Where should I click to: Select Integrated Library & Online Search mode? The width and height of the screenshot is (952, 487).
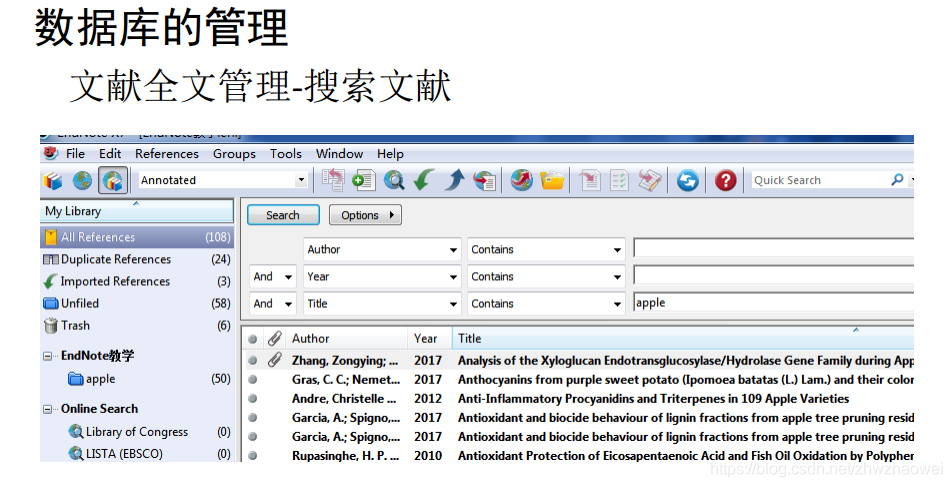(x=113, y=180)
